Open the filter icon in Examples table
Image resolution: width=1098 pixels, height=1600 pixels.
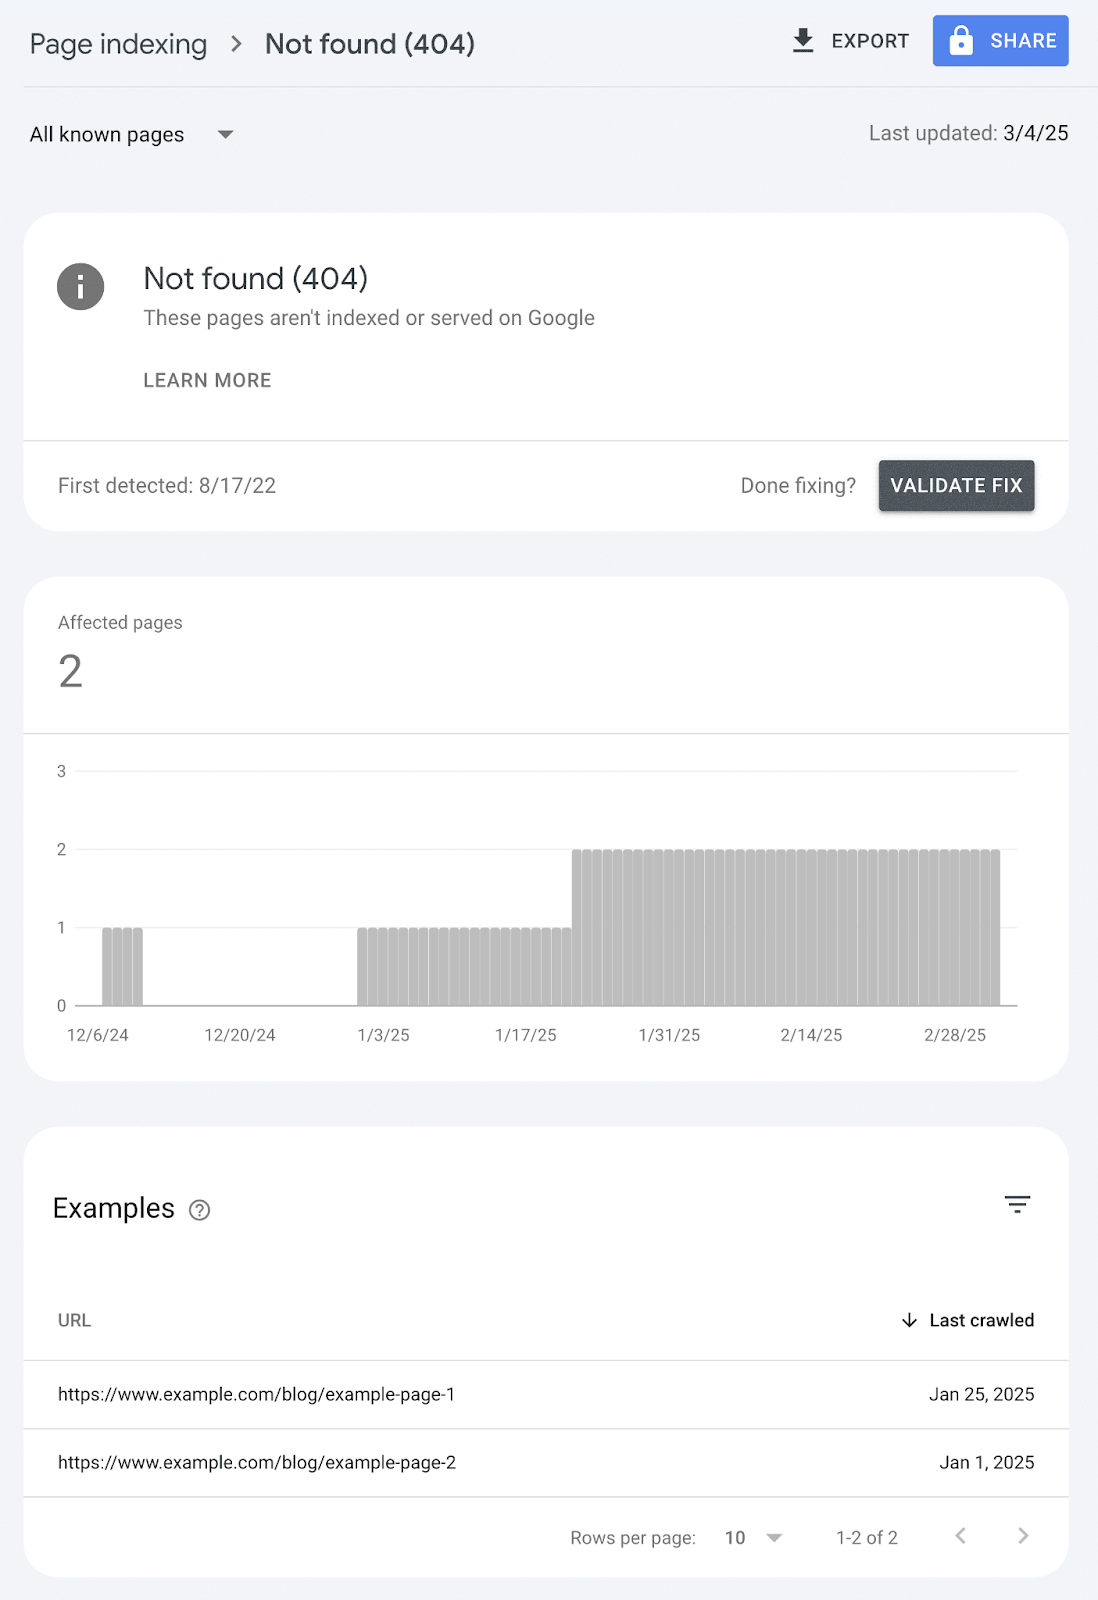[1017, 1205]
